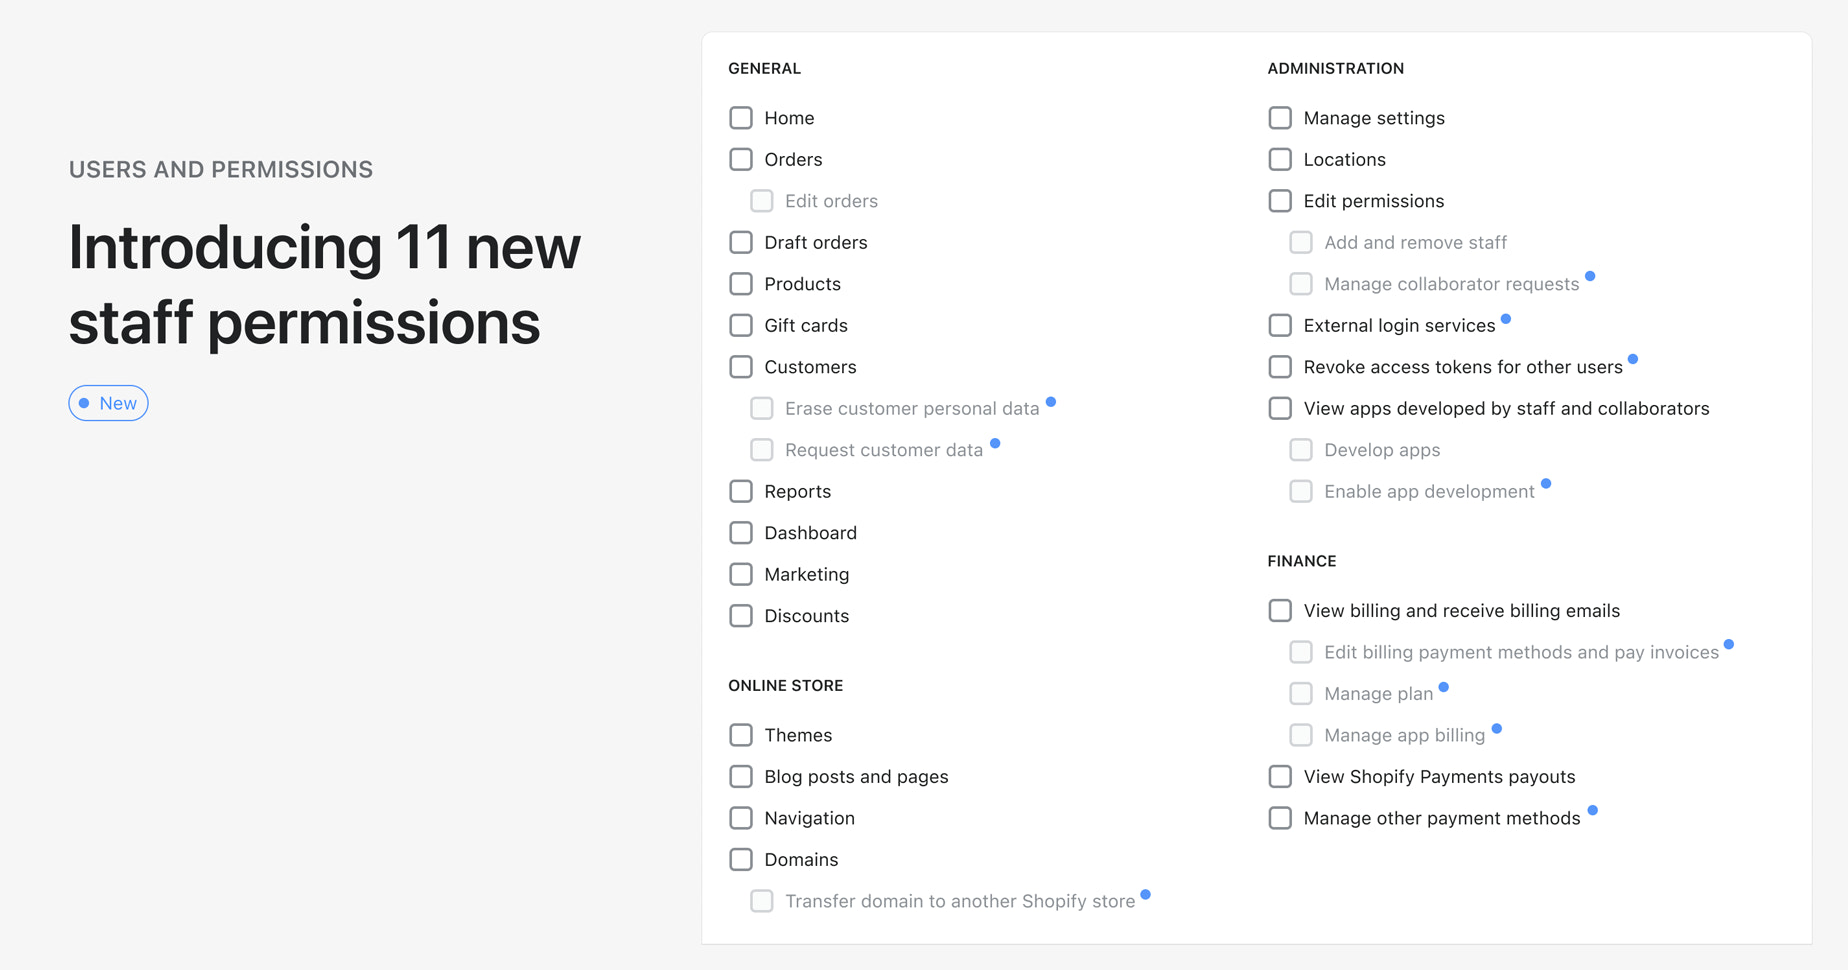
Task: Check the Gift cards permission
Action: tap(741, 325)
